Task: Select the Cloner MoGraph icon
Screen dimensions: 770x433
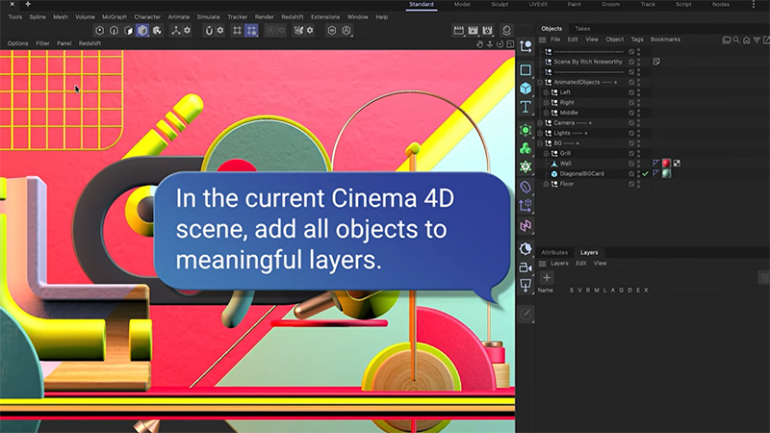Action: click(x=525, y=148)
